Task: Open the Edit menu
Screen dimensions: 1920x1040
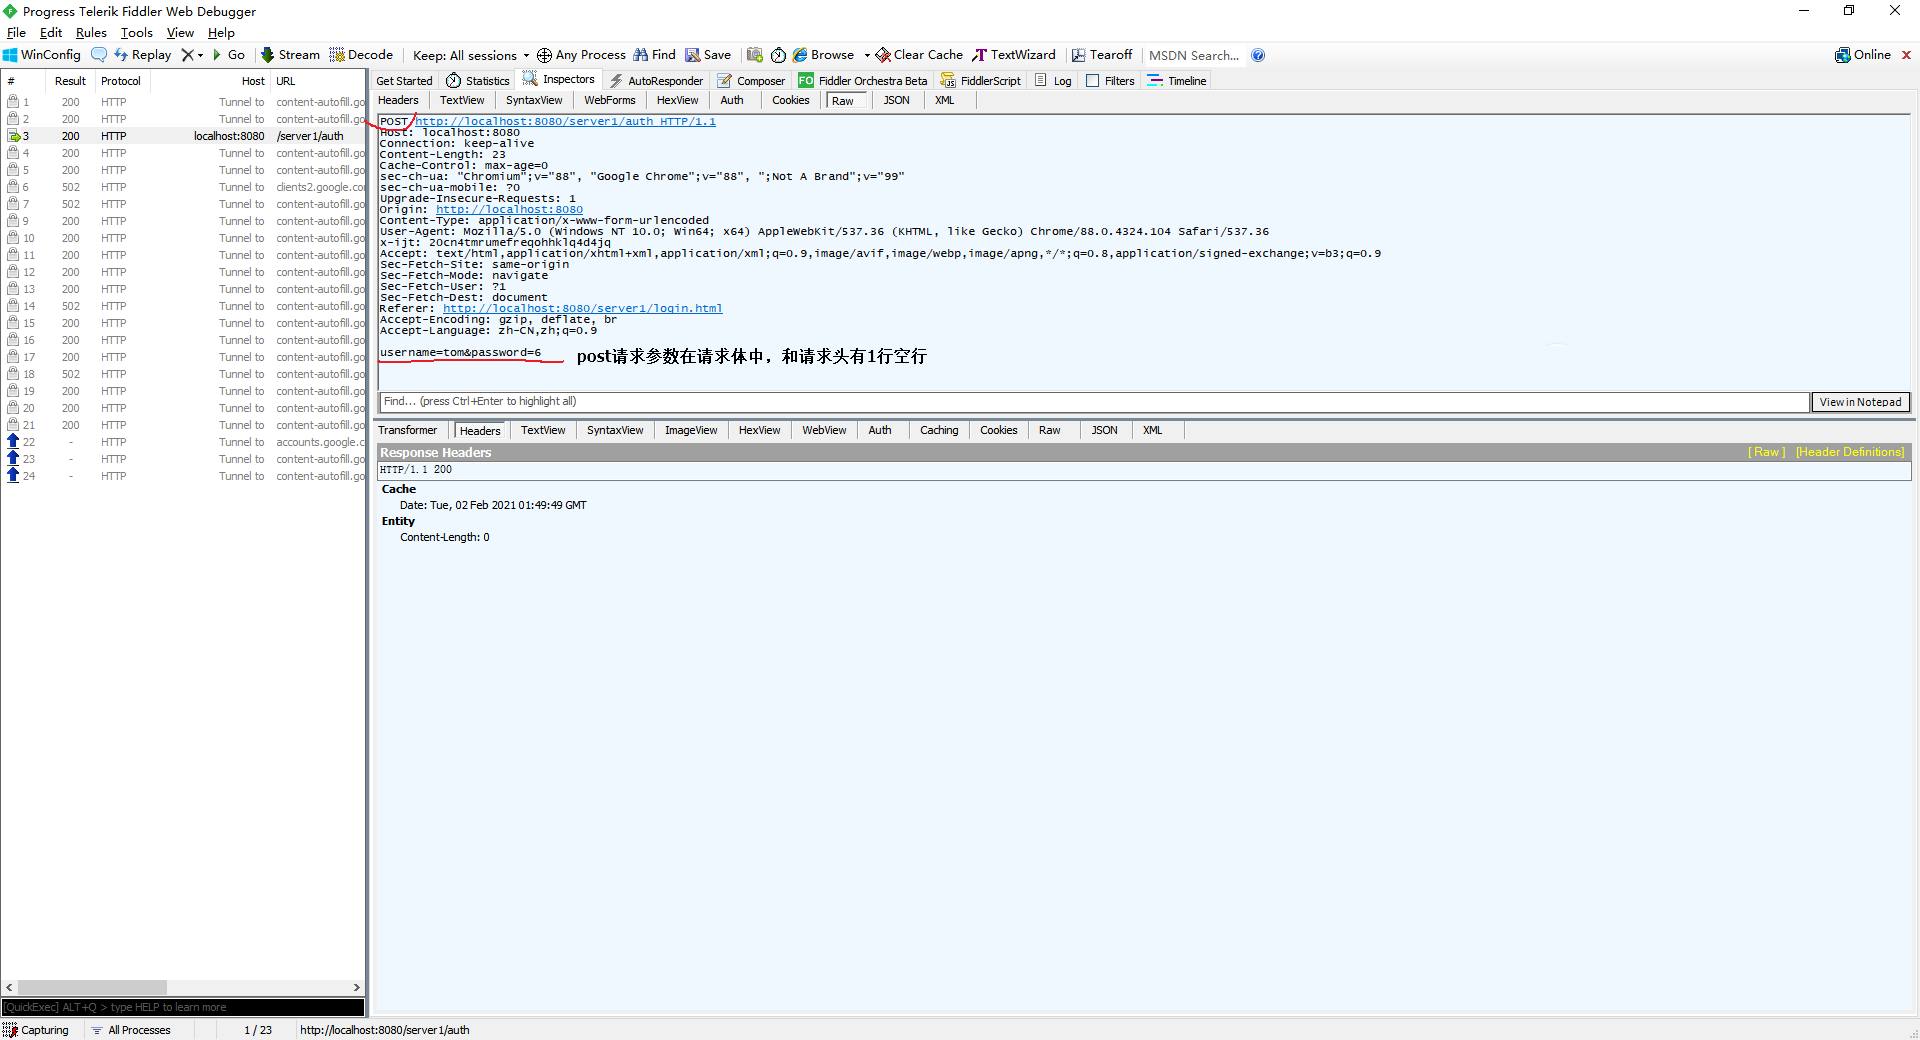Action: coord(51,33)
